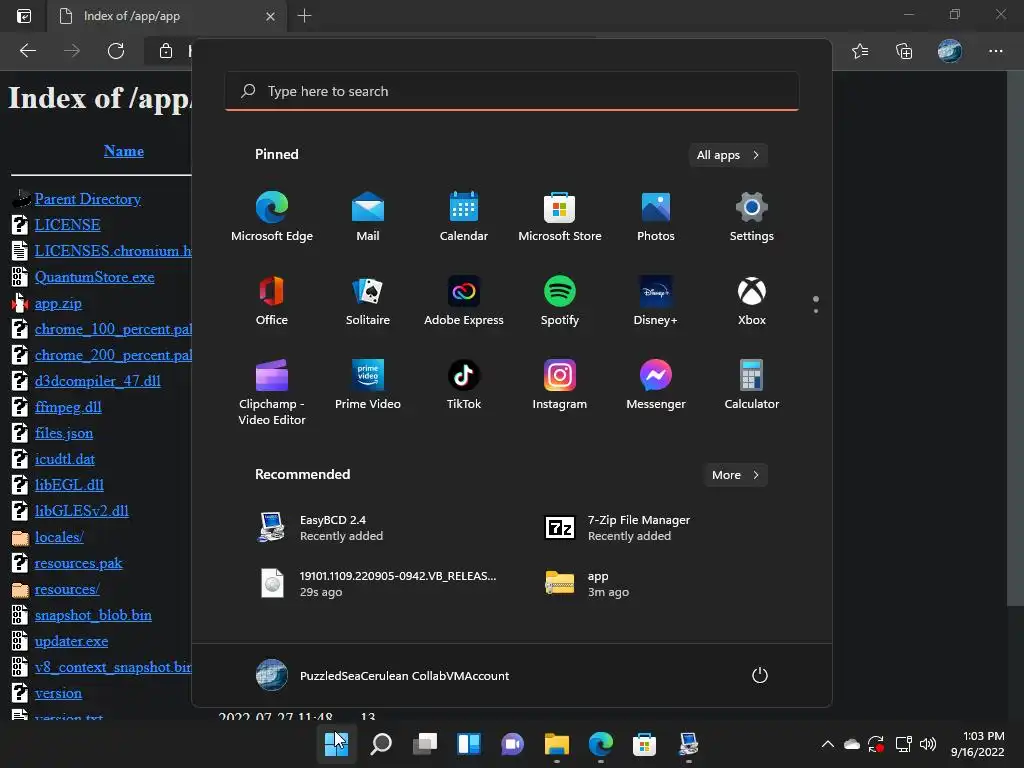Open Task View on the taskbar
Image resolution: width=1024 pixels, height=768 pixels.
[x=424, y=744]
